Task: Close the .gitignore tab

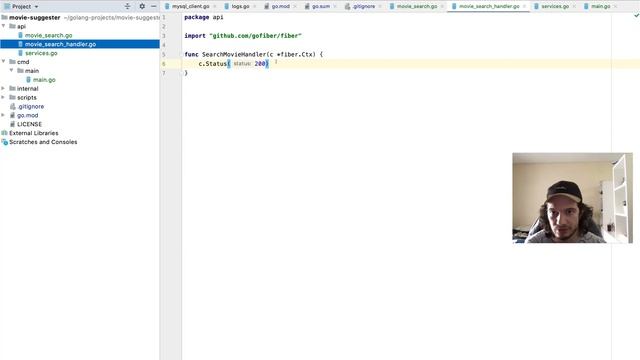Action: pos(380,7)
